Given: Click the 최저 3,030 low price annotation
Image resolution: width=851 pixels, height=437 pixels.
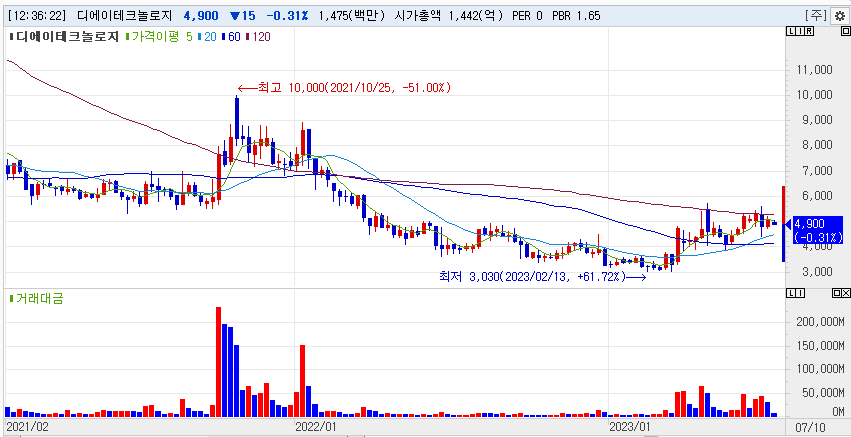Looking at the screenshot, I should tap(543, 277).
